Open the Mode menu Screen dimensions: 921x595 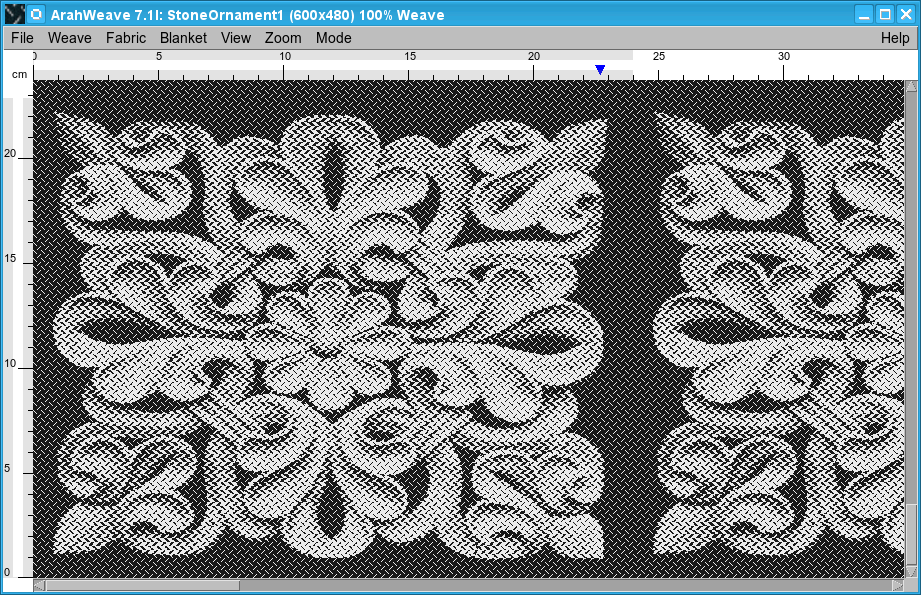(x=334, y=38)
